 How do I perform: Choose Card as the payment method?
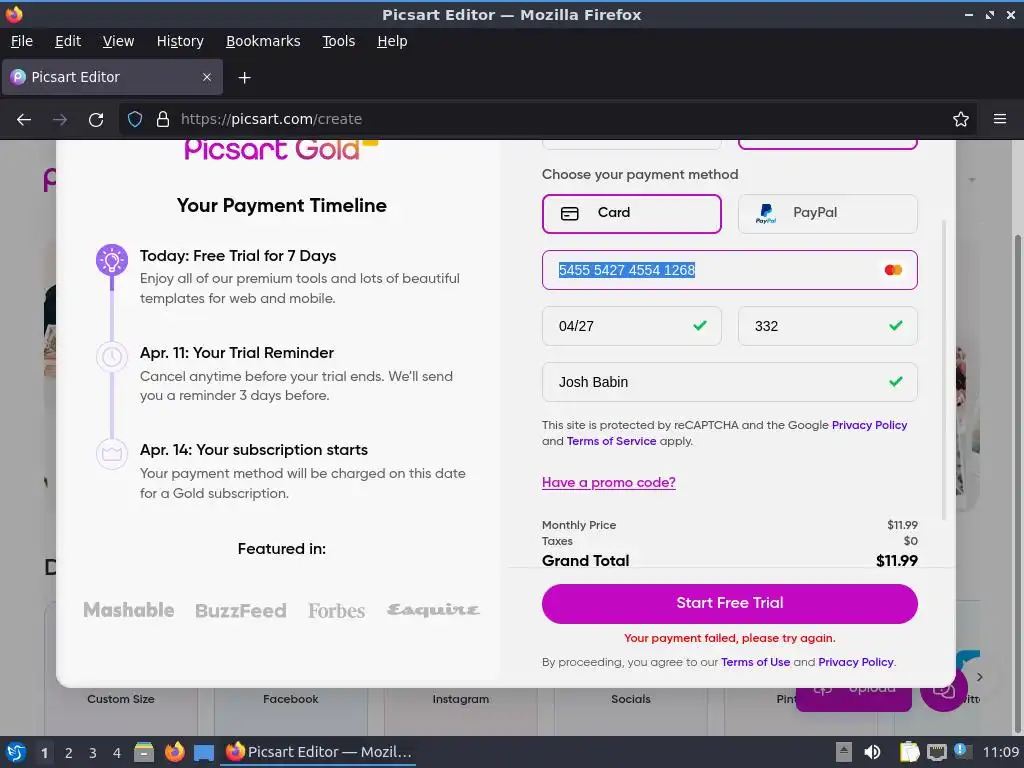(x=632, y=214)
